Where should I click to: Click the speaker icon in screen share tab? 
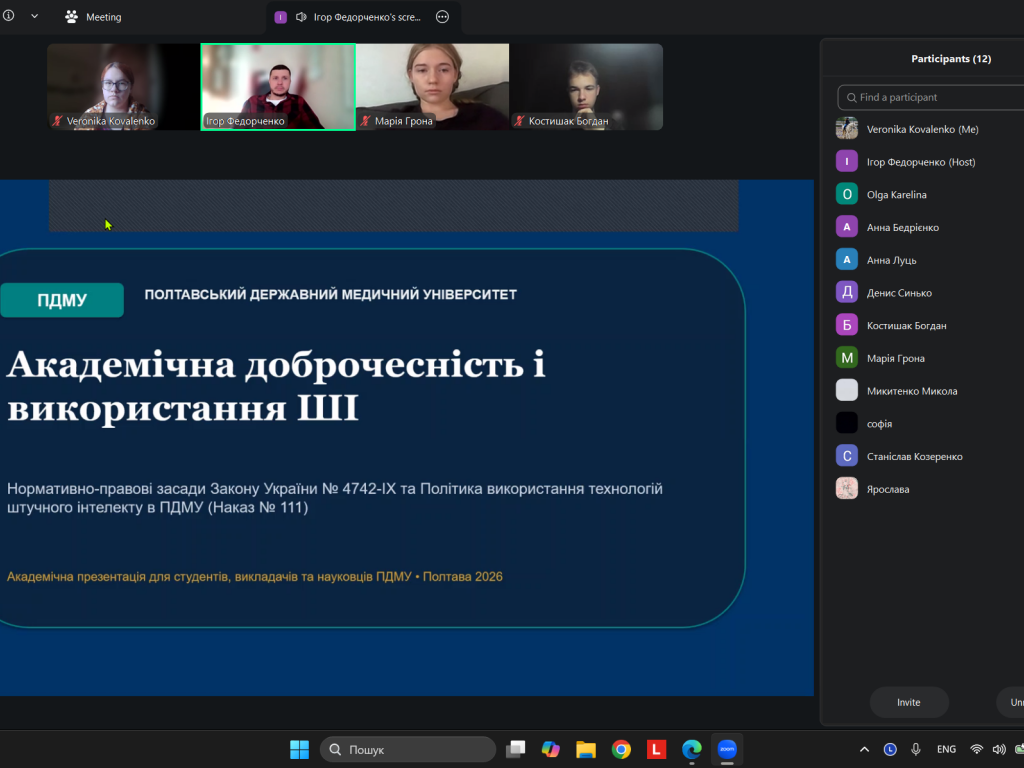tap(301, 17)
